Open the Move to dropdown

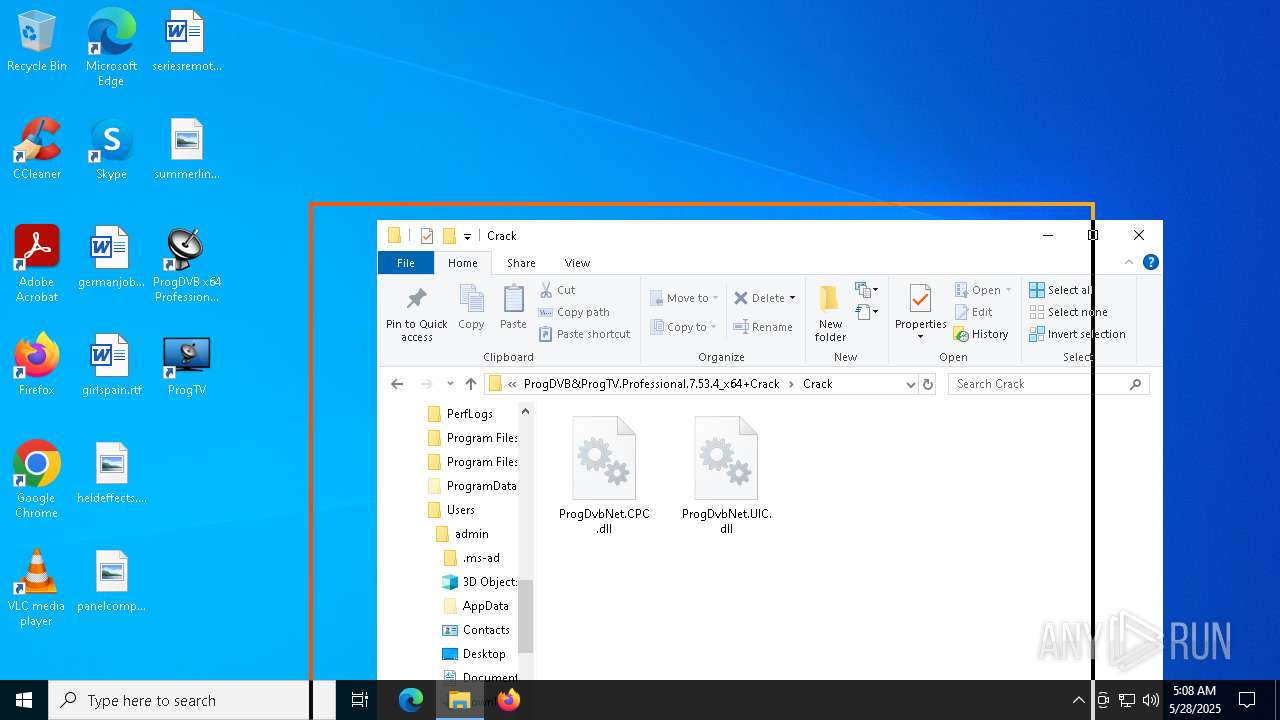(685, 298)
